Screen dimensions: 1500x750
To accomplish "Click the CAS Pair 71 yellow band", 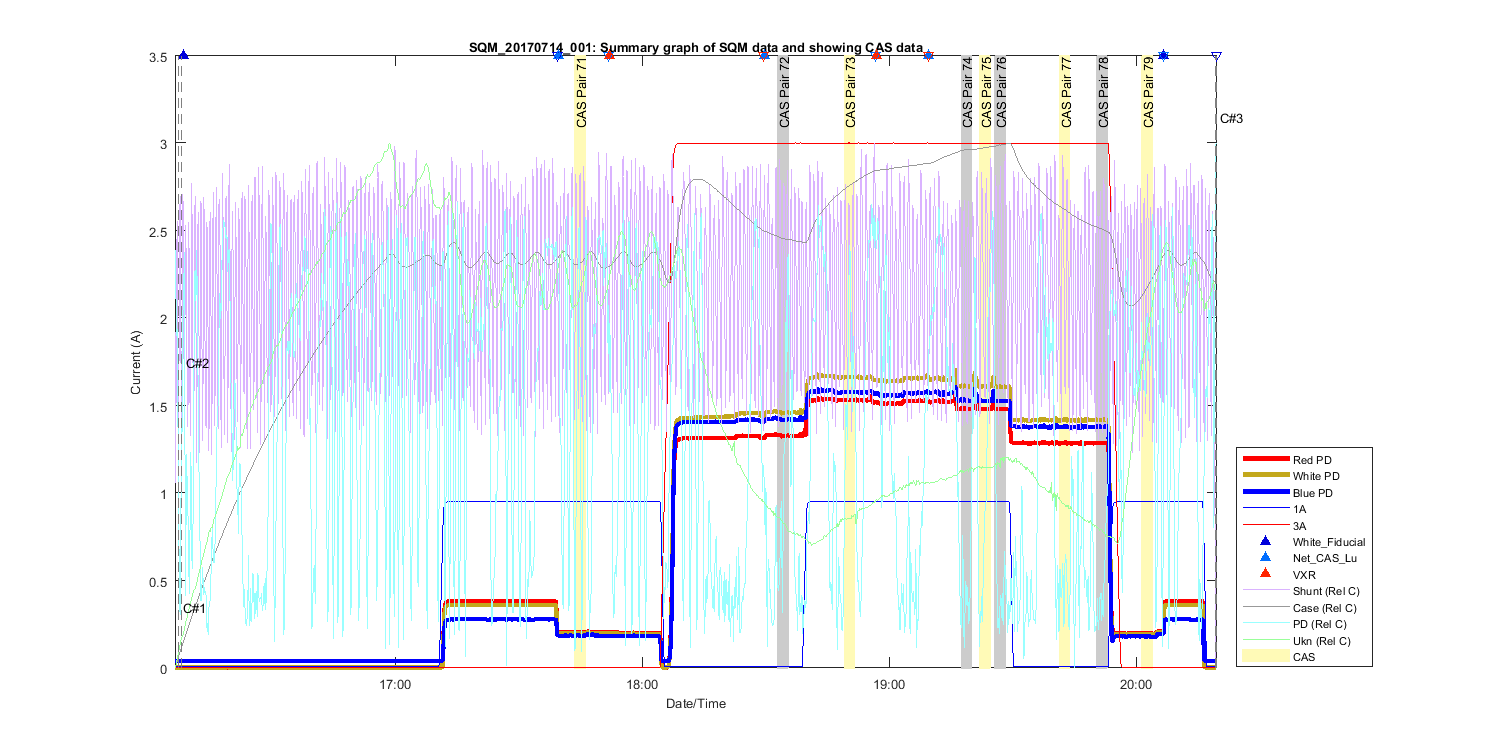I will [x=579, y=400].
